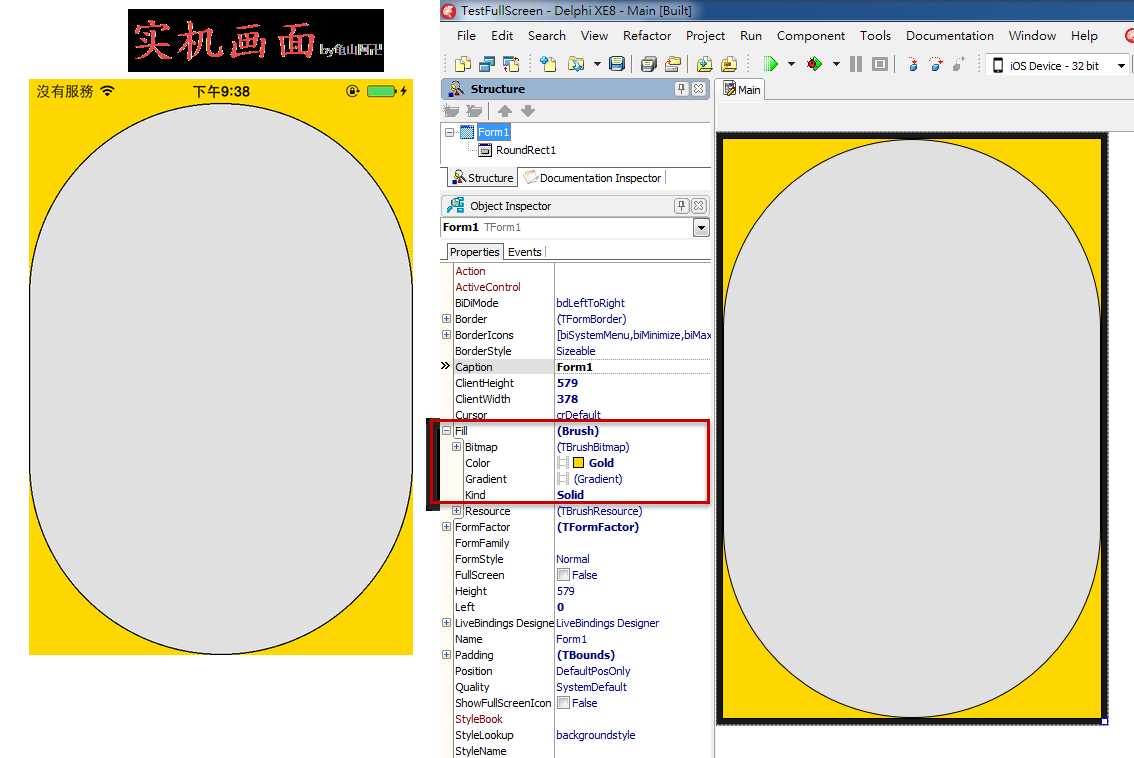
Task: Expand the Resource sub-property
Action: [456, 510]
